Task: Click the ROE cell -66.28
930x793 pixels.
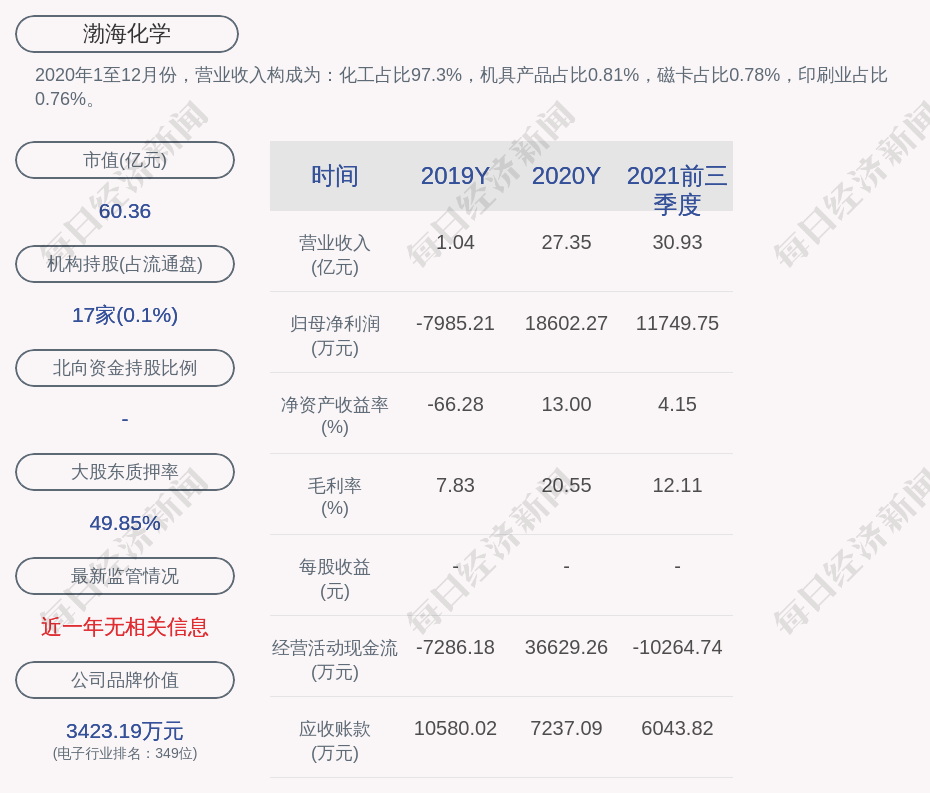Action: pos(456,405)
